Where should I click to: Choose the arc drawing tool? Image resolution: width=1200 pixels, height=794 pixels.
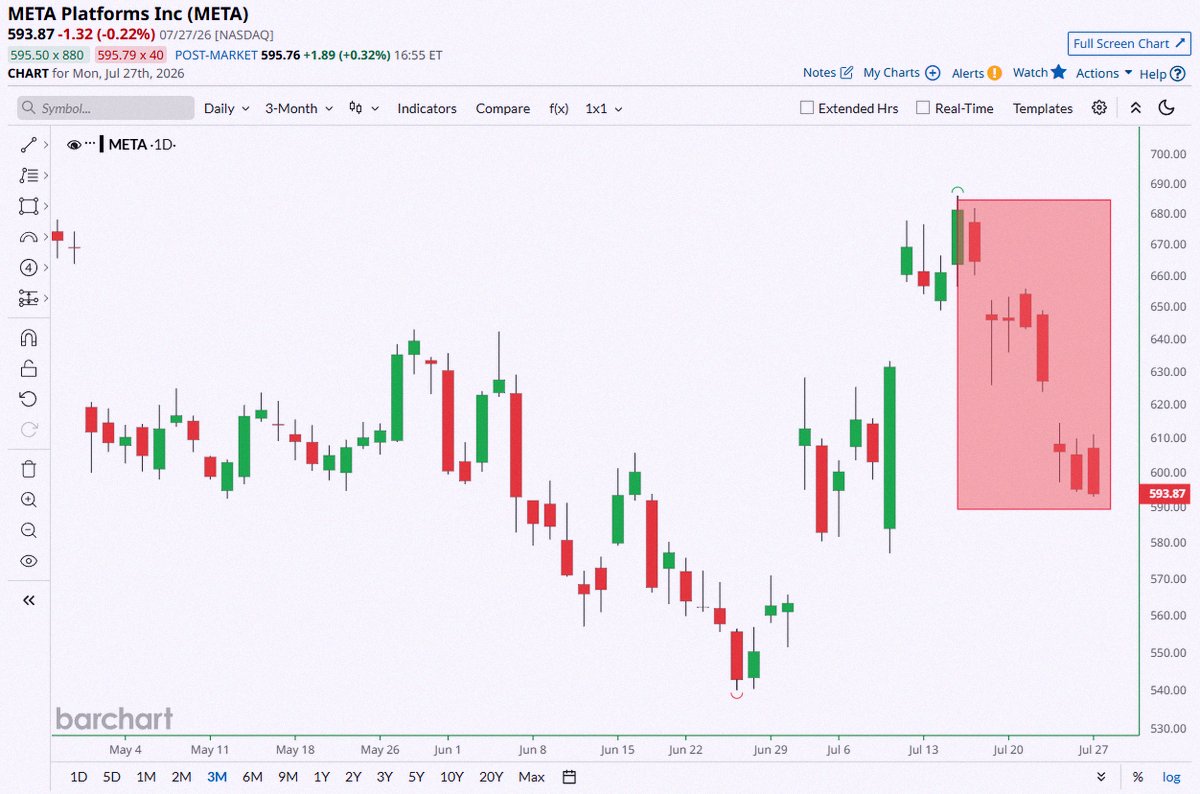point(28,237)
